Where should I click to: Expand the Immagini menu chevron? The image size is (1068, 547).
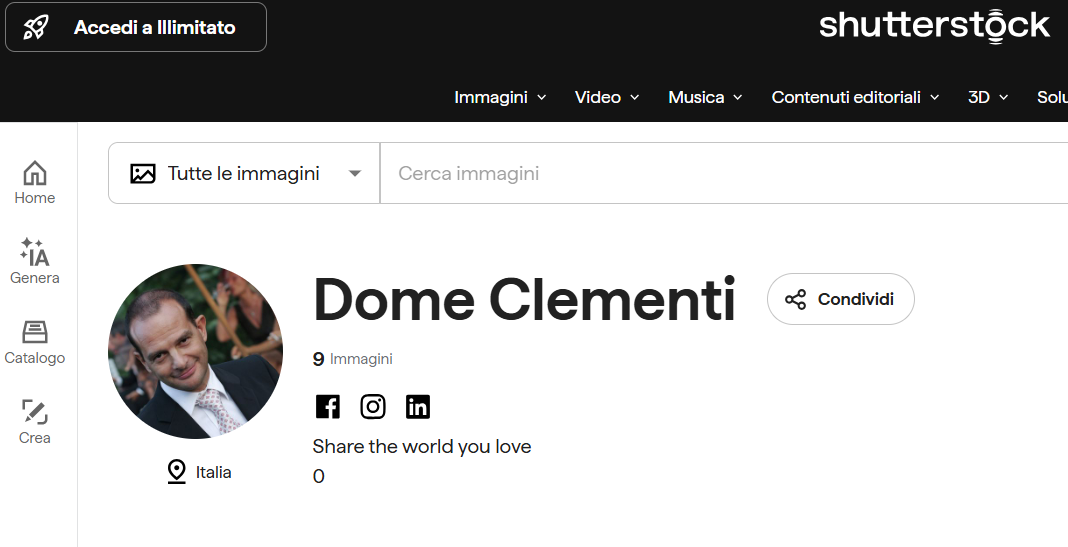click(x=541, y=97)
